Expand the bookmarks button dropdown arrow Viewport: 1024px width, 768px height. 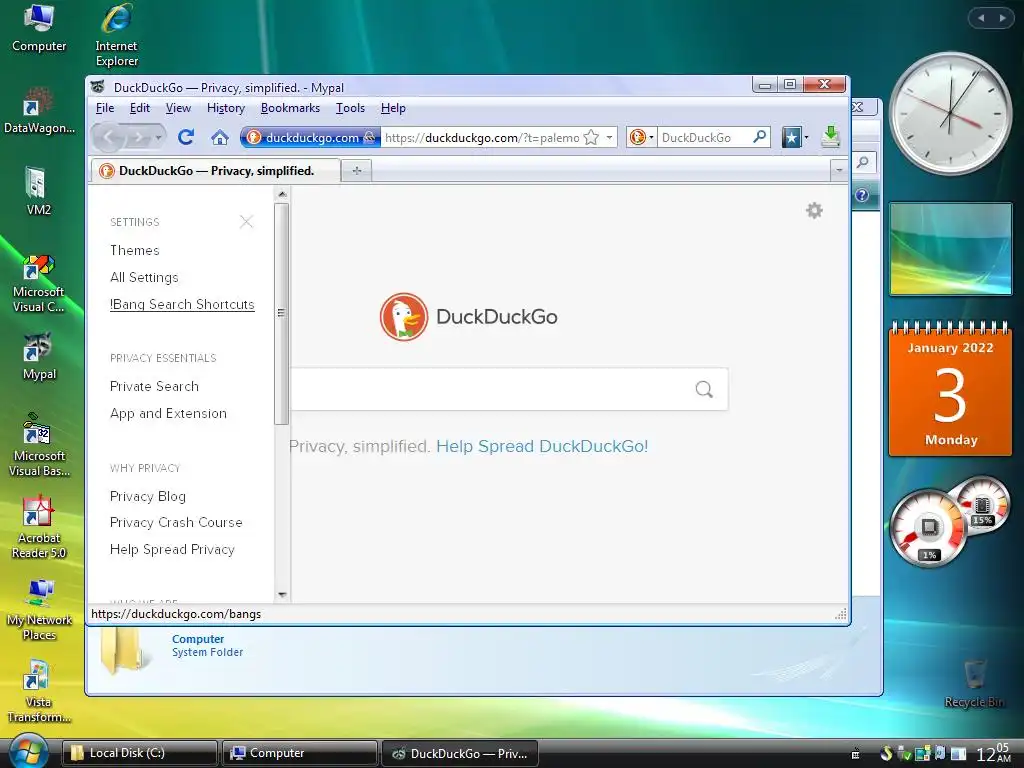coord(807,137)
